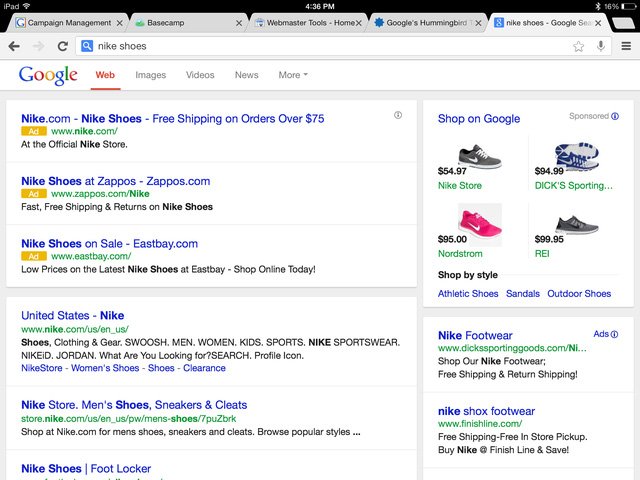Shop by style: Outdoor Shoes
Screen dimensions: 640x480
[x=579, y=294]
